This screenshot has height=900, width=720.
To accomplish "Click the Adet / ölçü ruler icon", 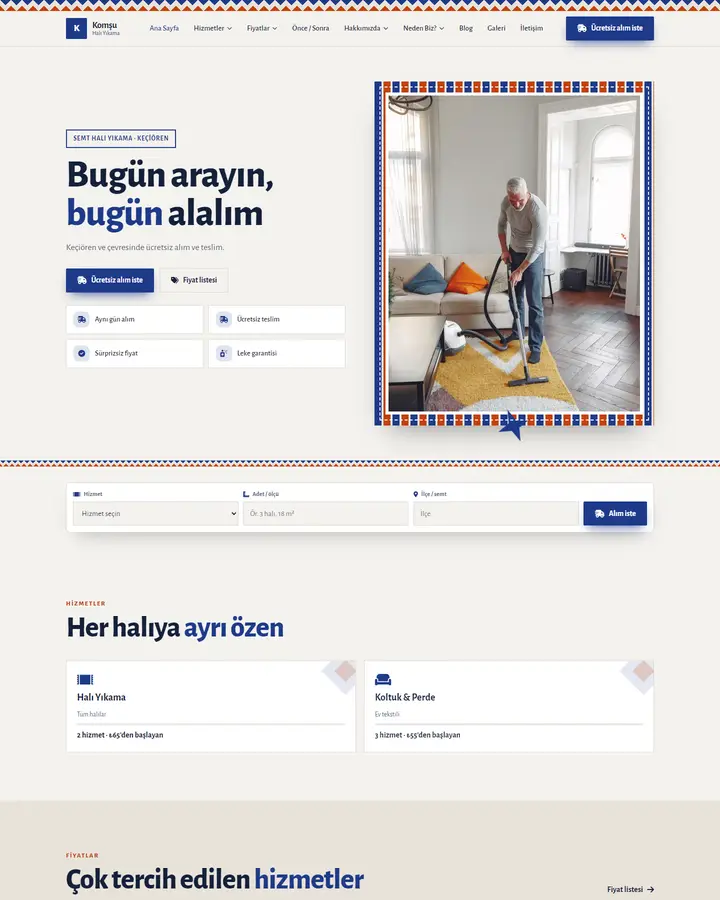I will [246, 494].
